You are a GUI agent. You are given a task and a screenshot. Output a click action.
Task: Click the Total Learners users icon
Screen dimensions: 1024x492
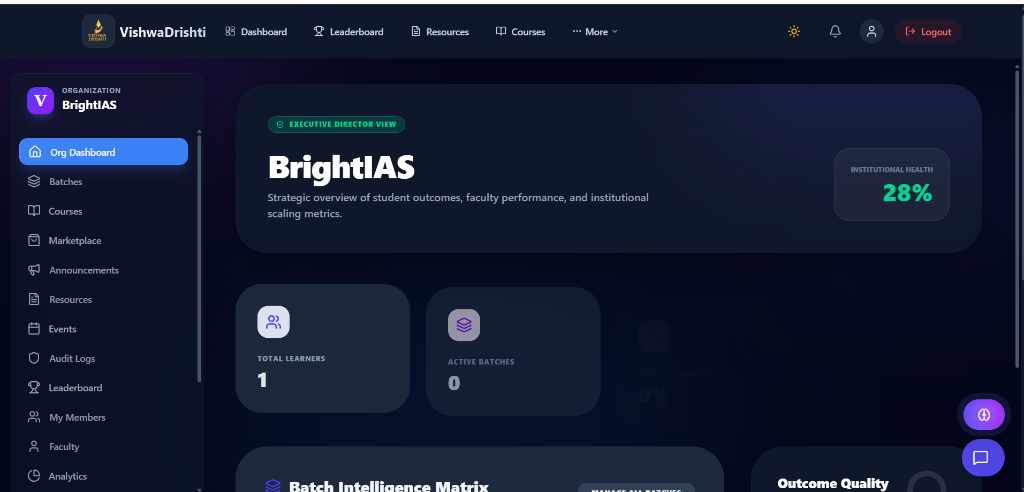coord(273,321)
